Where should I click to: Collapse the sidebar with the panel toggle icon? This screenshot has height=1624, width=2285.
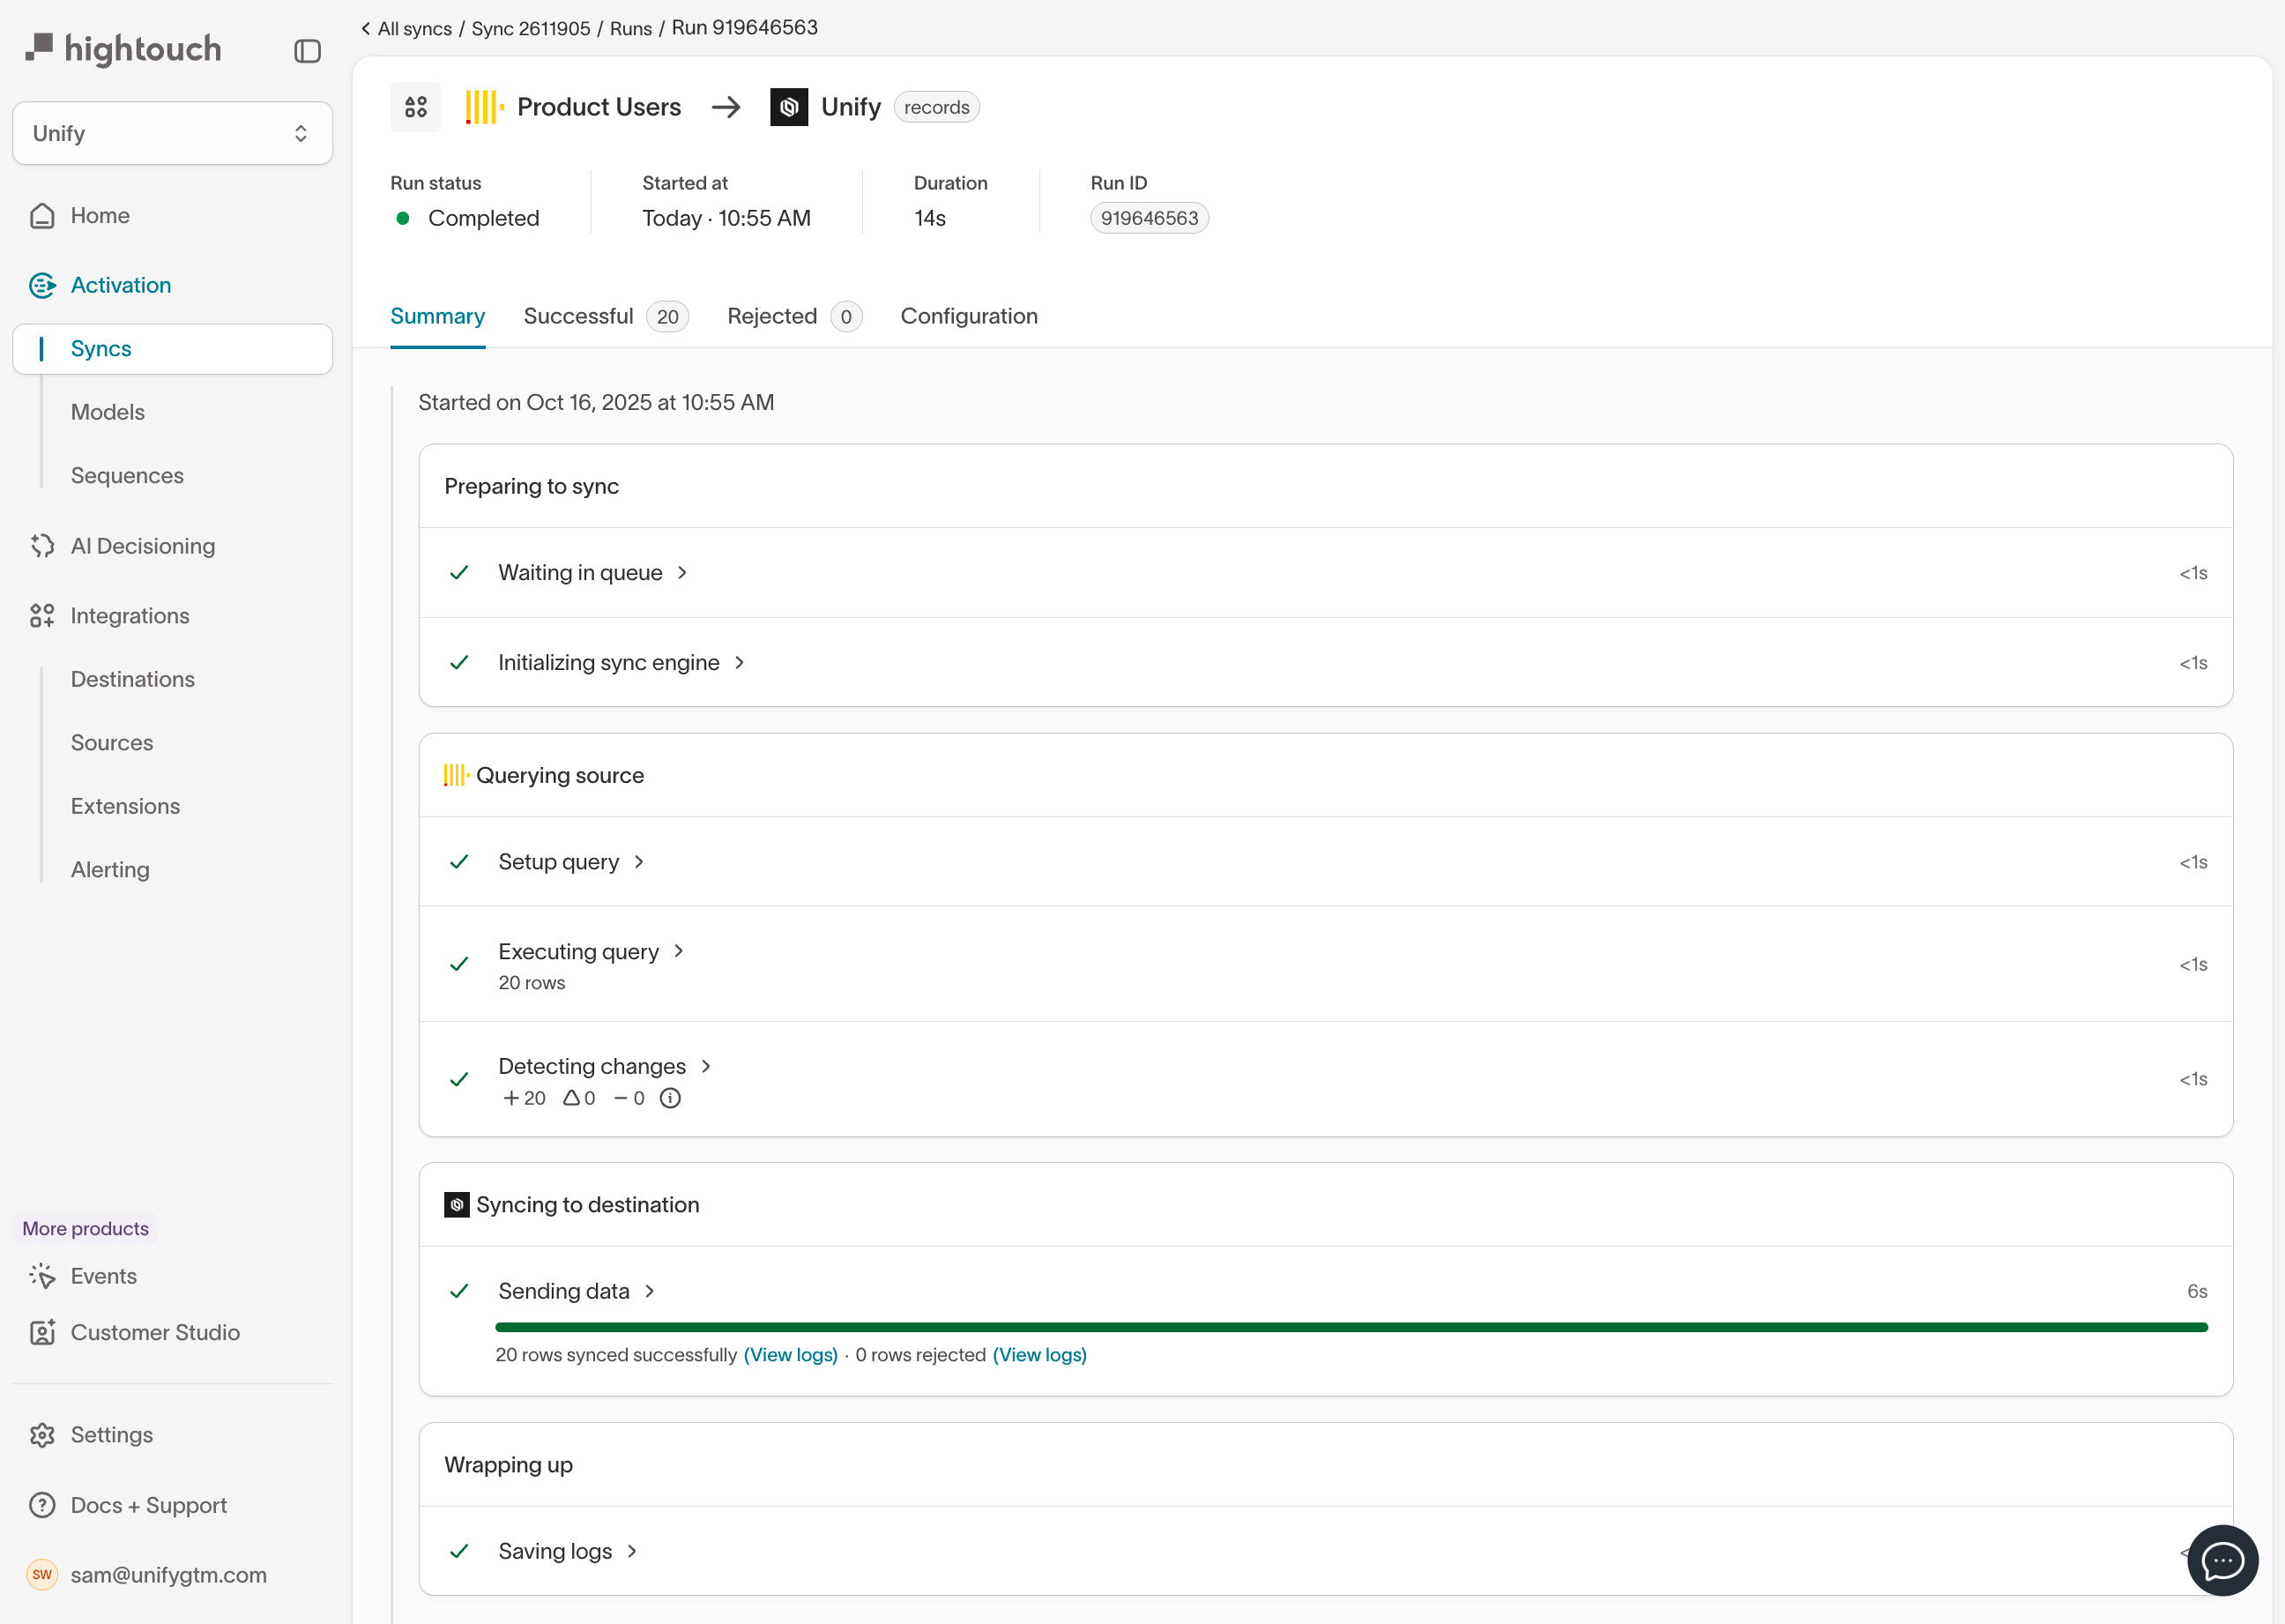coord(307,51)
